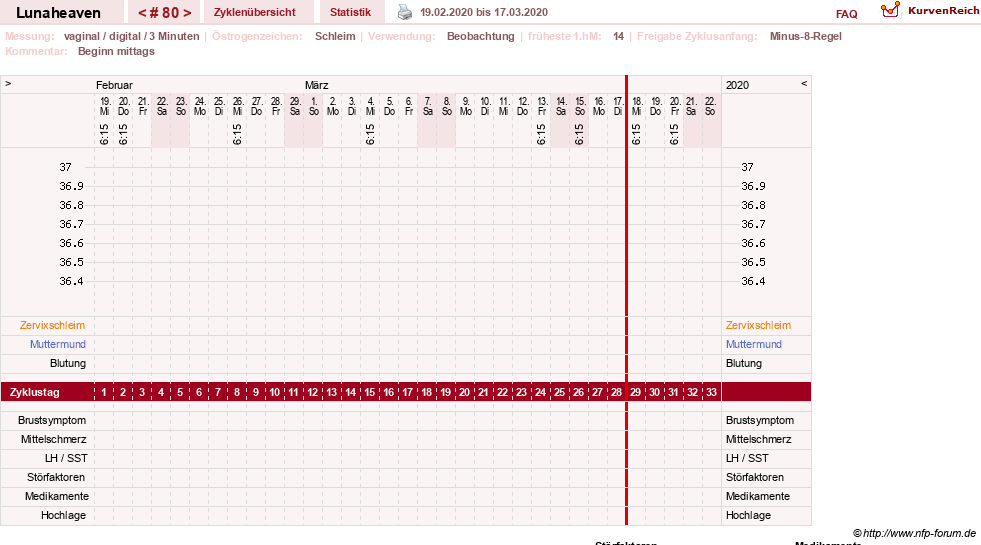Click the vaginal / digital / 3 Minuten value
This screenshot has width=981, height=545.
(131, 36)
